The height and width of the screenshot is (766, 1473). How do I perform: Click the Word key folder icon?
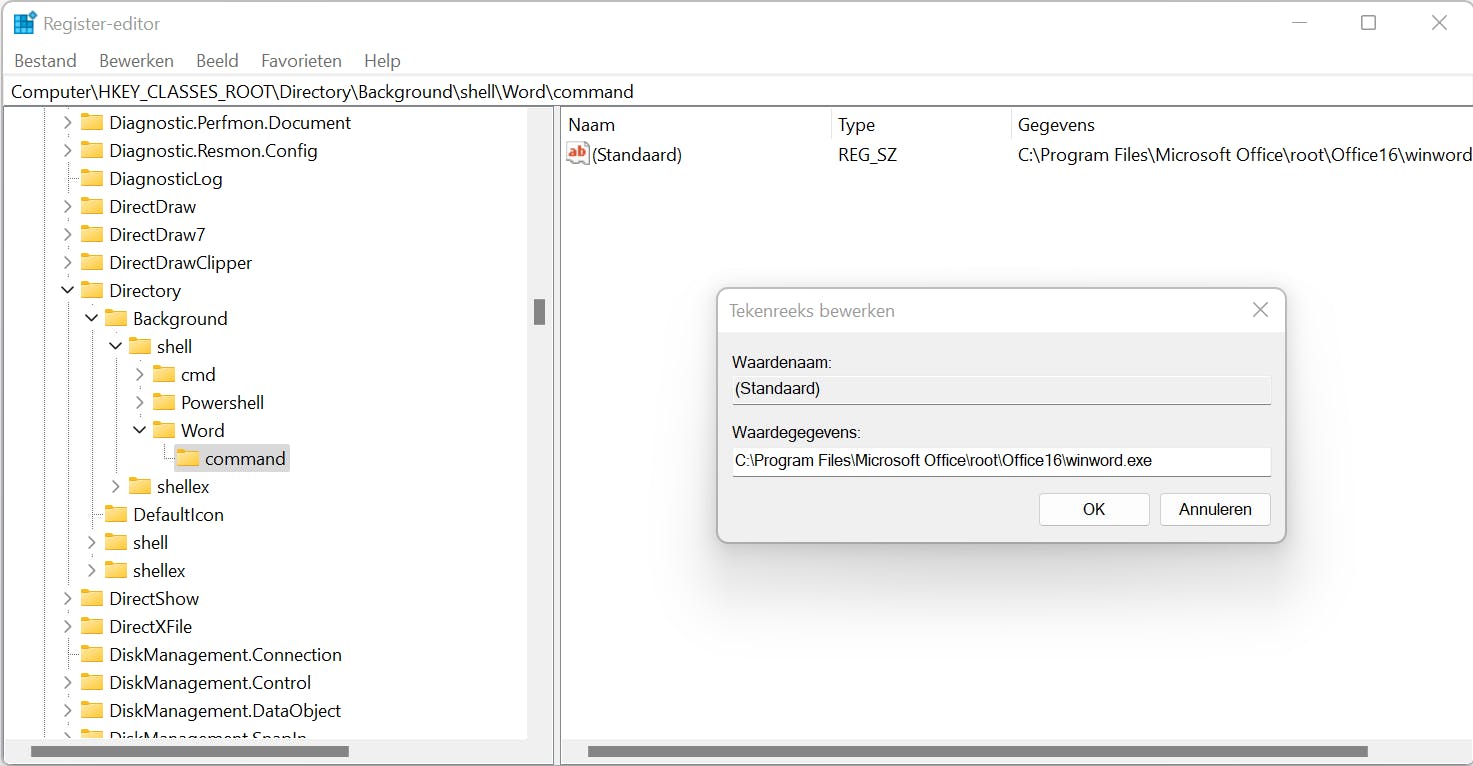164,431
